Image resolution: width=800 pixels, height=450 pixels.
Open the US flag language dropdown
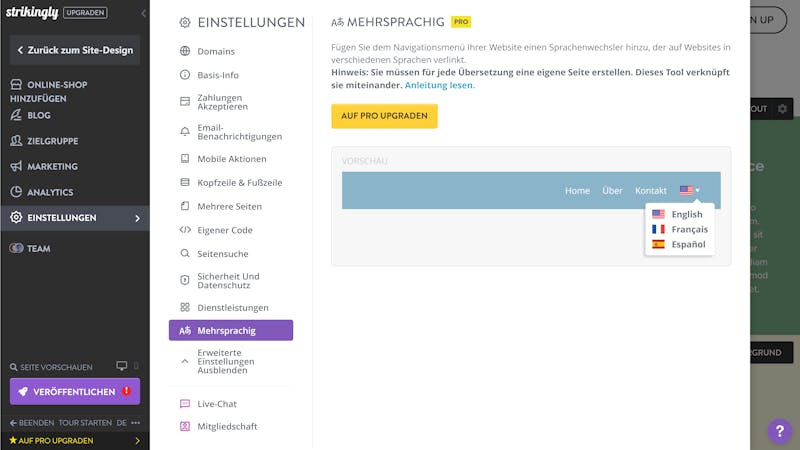(690, 190)
